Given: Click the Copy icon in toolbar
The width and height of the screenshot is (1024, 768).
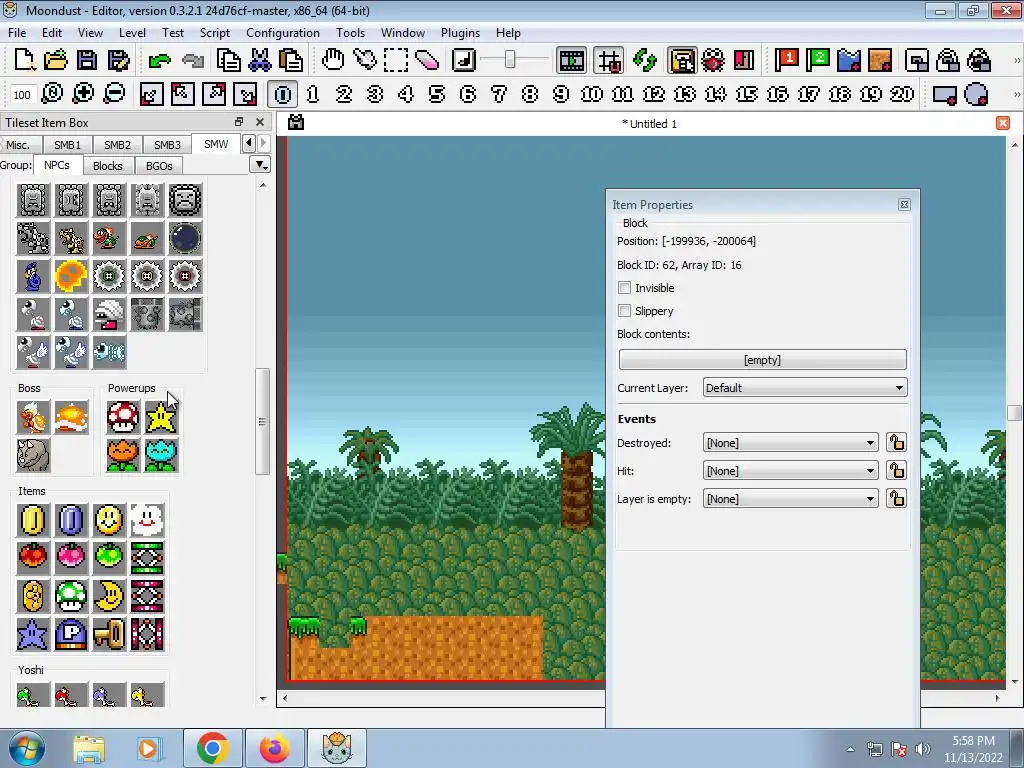Looking at the screenshot, I should coord(229,60).
